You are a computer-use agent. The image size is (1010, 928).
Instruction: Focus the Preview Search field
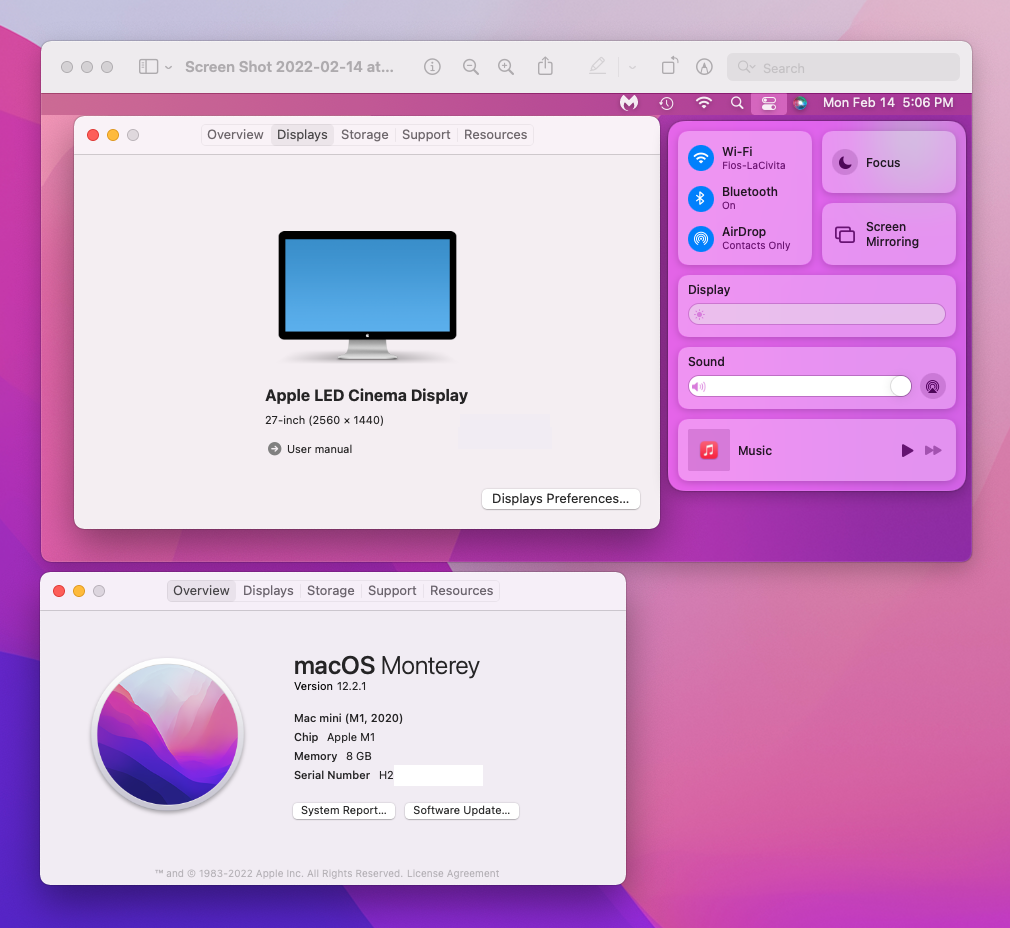(843, 68)
